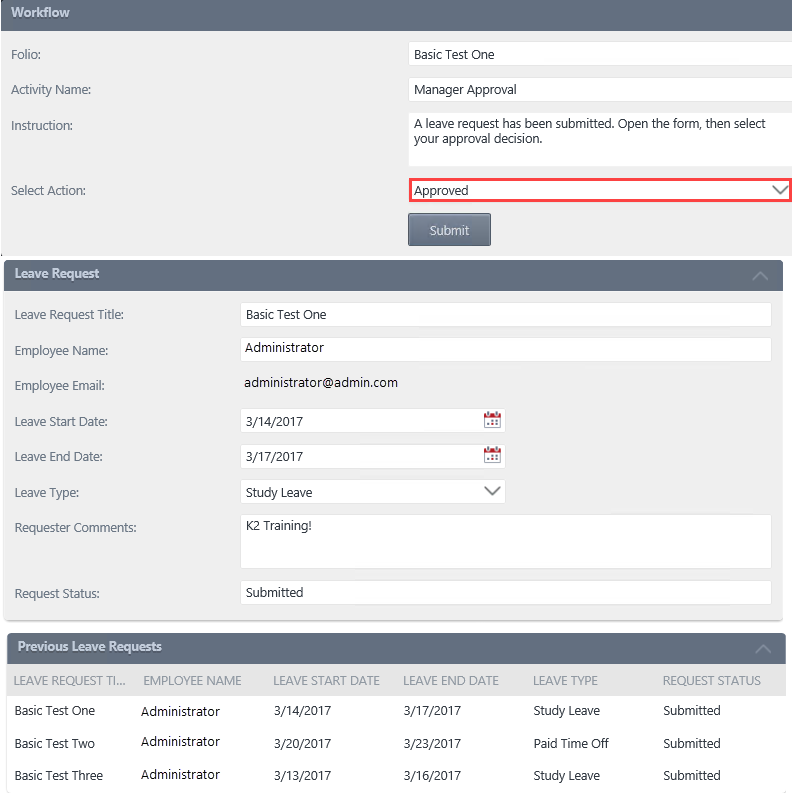
Task: Open the Leave Start Date calendar picker
Action: pyautogui.click(x=492, y=420)
